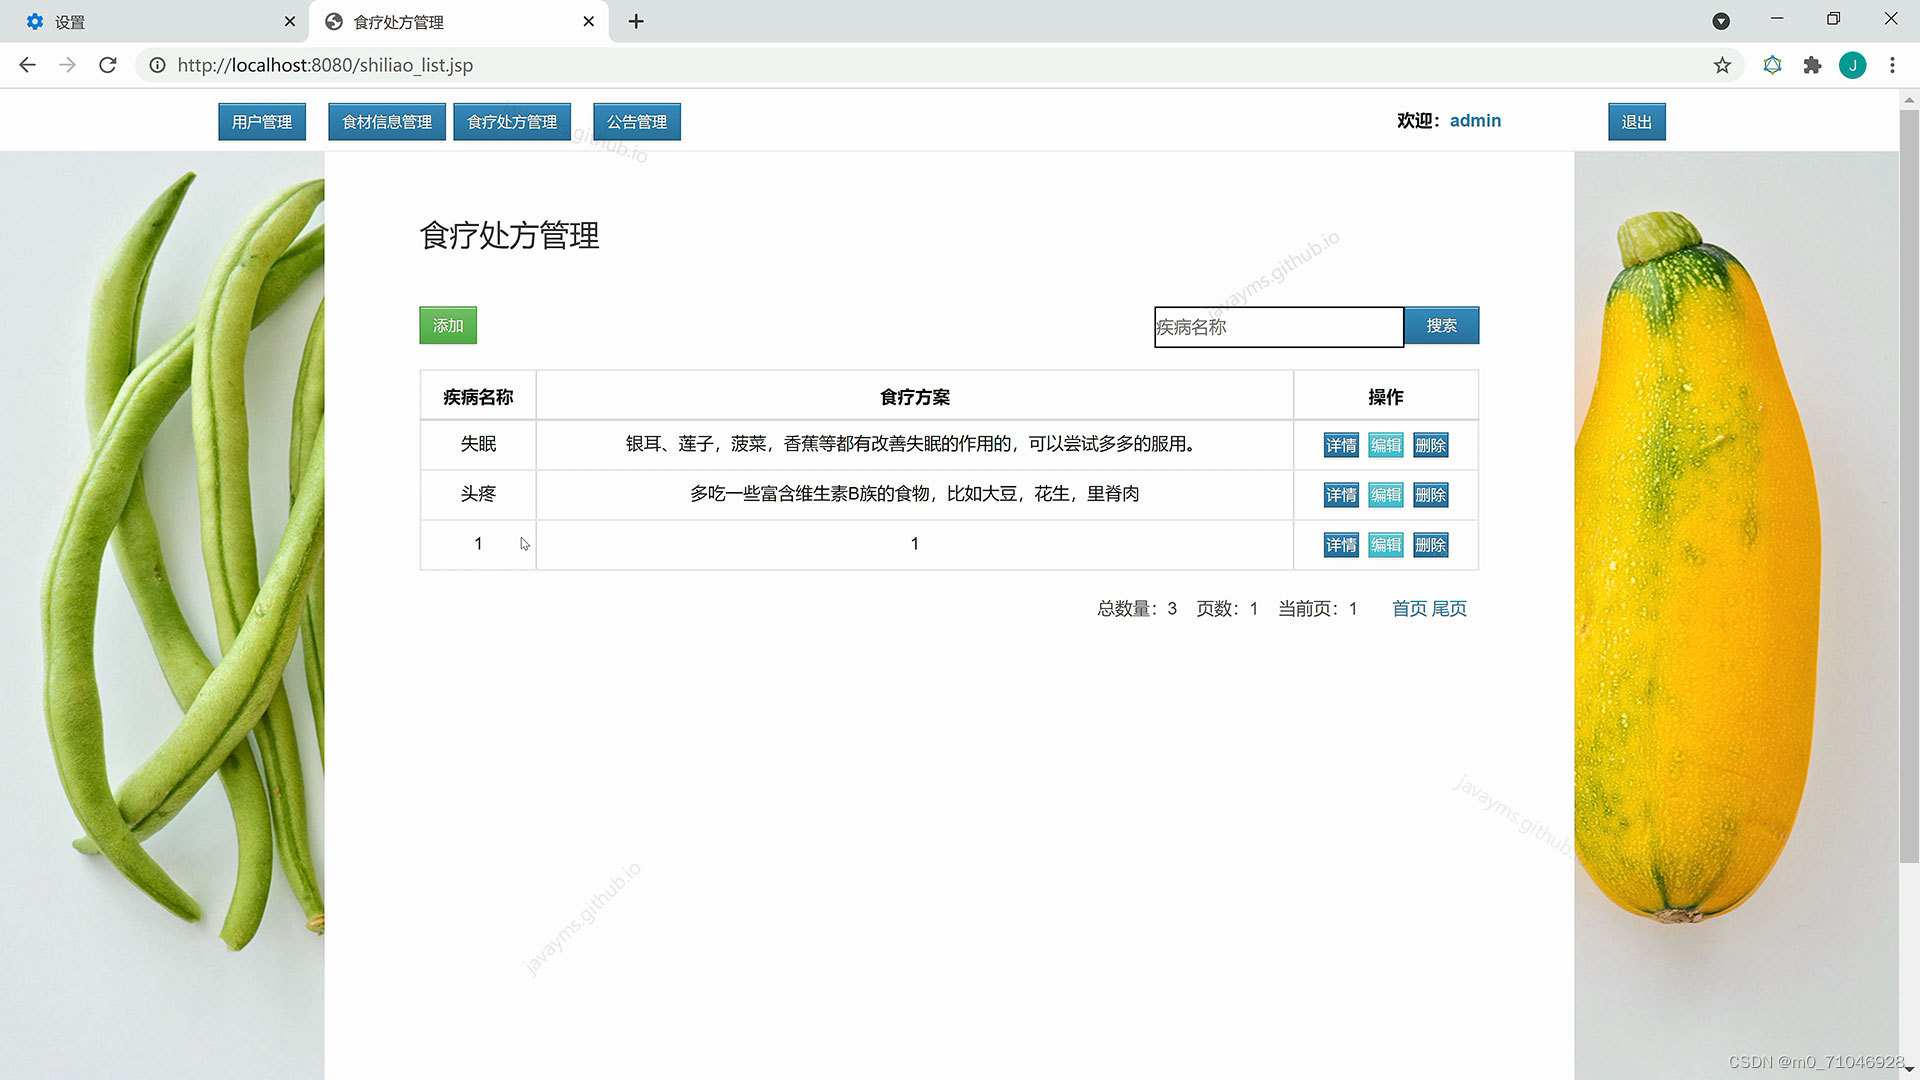This screenshot has height=1080, width=1920.
Task: Close the 设置 tab
Action: tap(290, 21)
